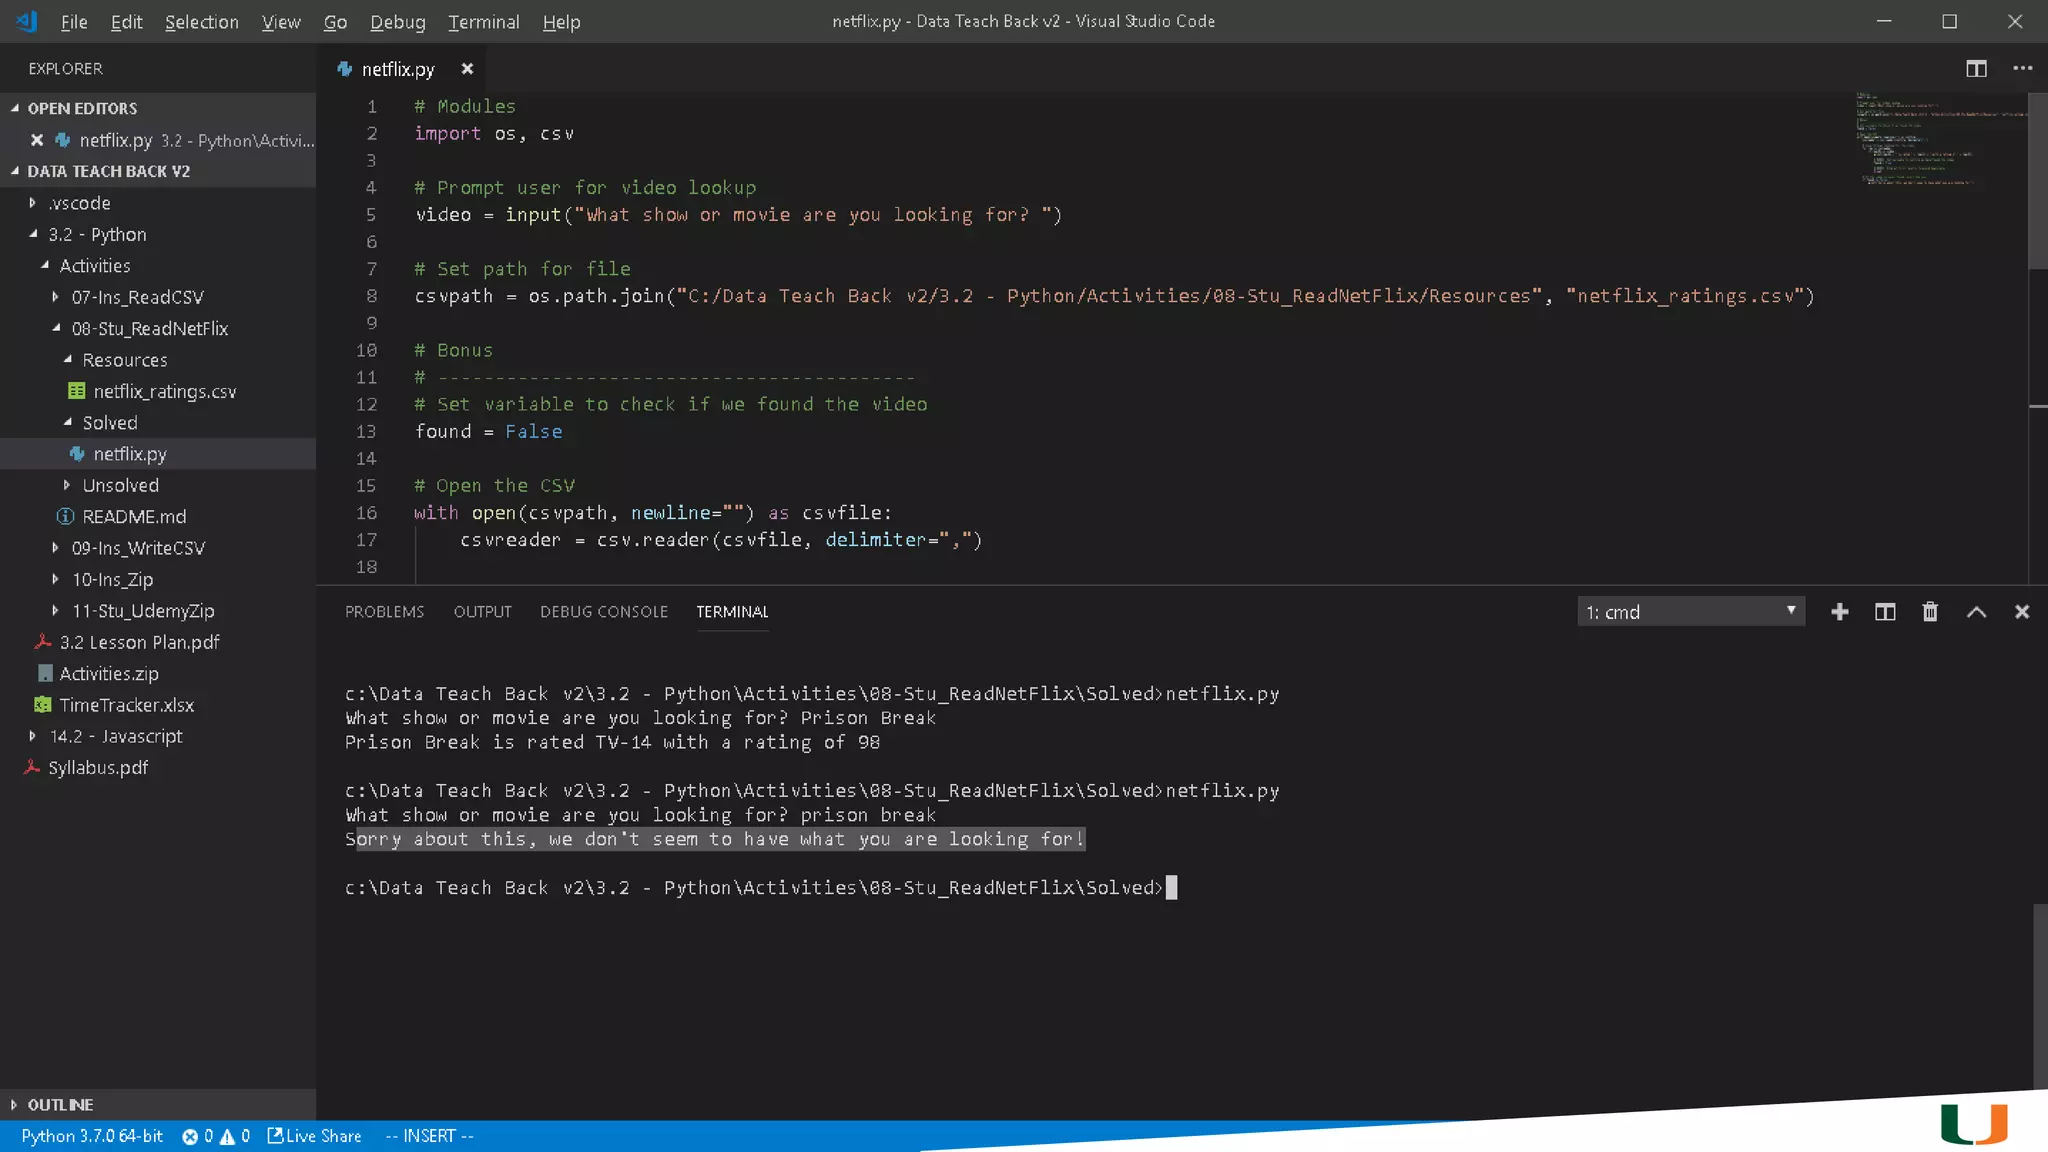2048x1152 pixels.
Task: Expand the Outline section
Action: click(60, 1105)
